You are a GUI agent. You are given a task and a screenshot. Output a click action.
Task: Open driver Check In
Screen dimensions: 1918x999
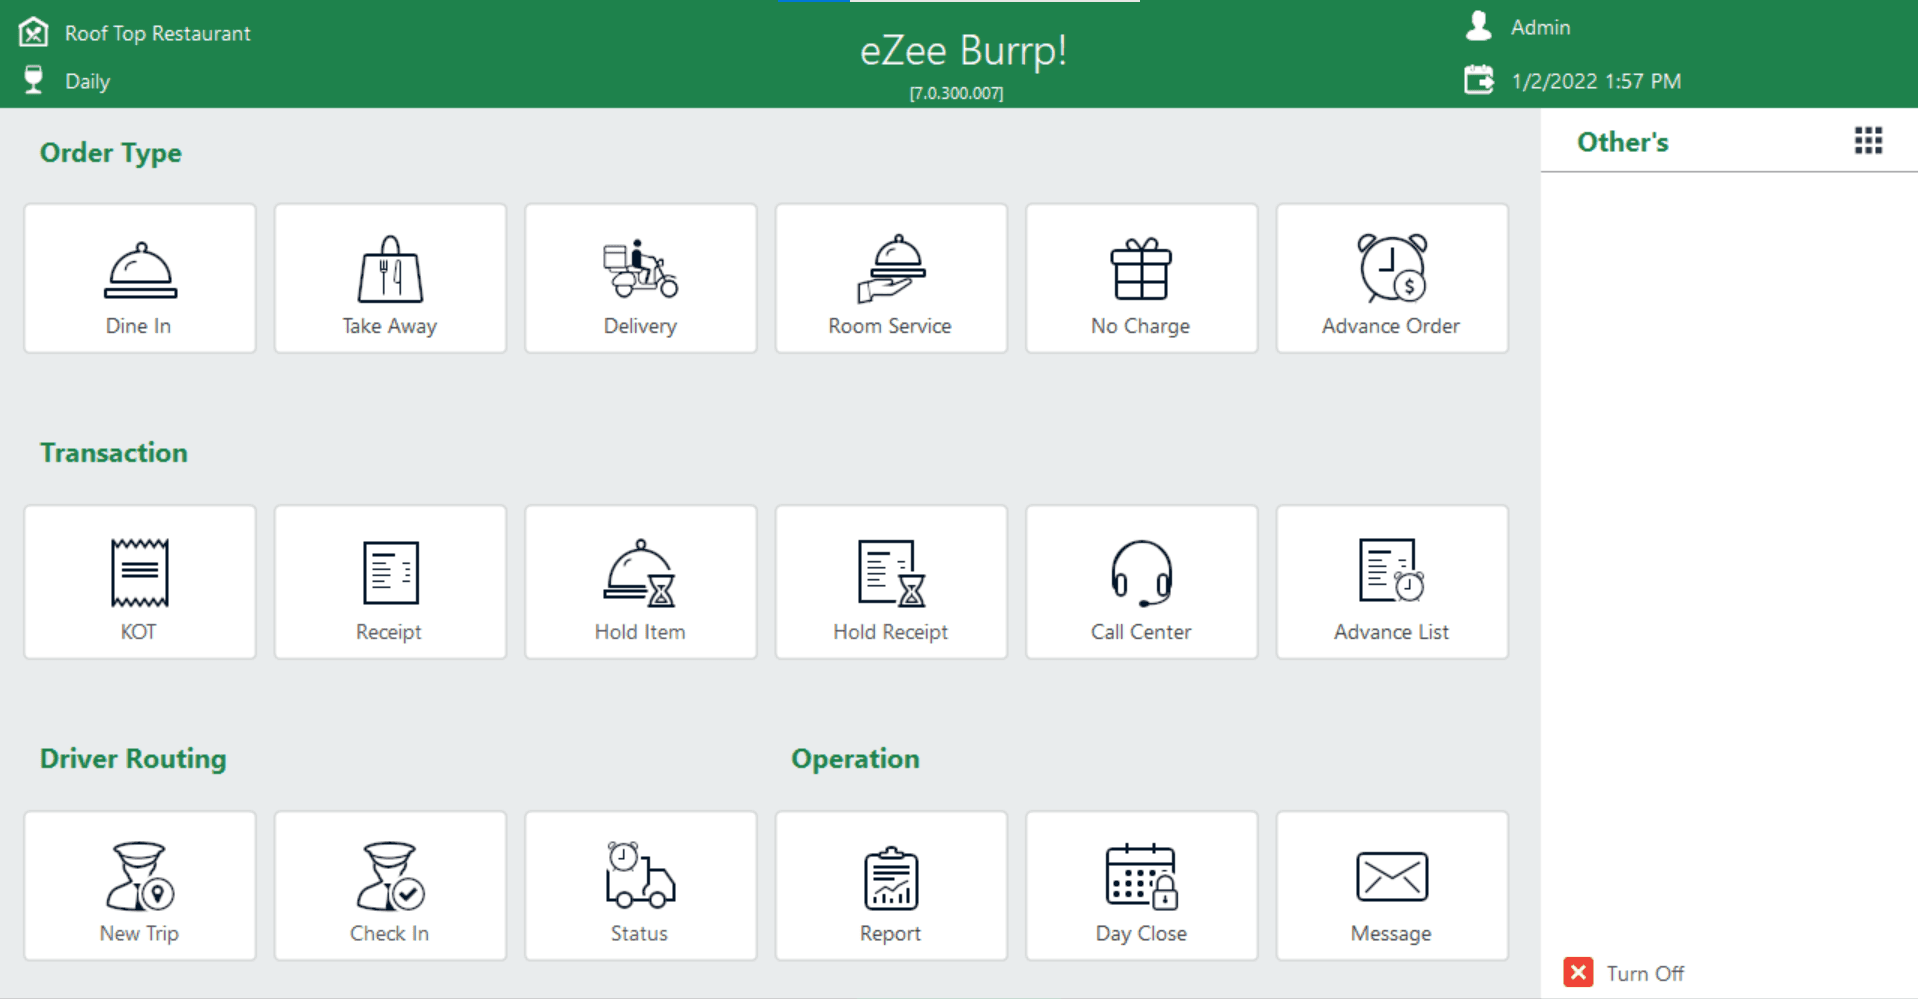(390, 886)
